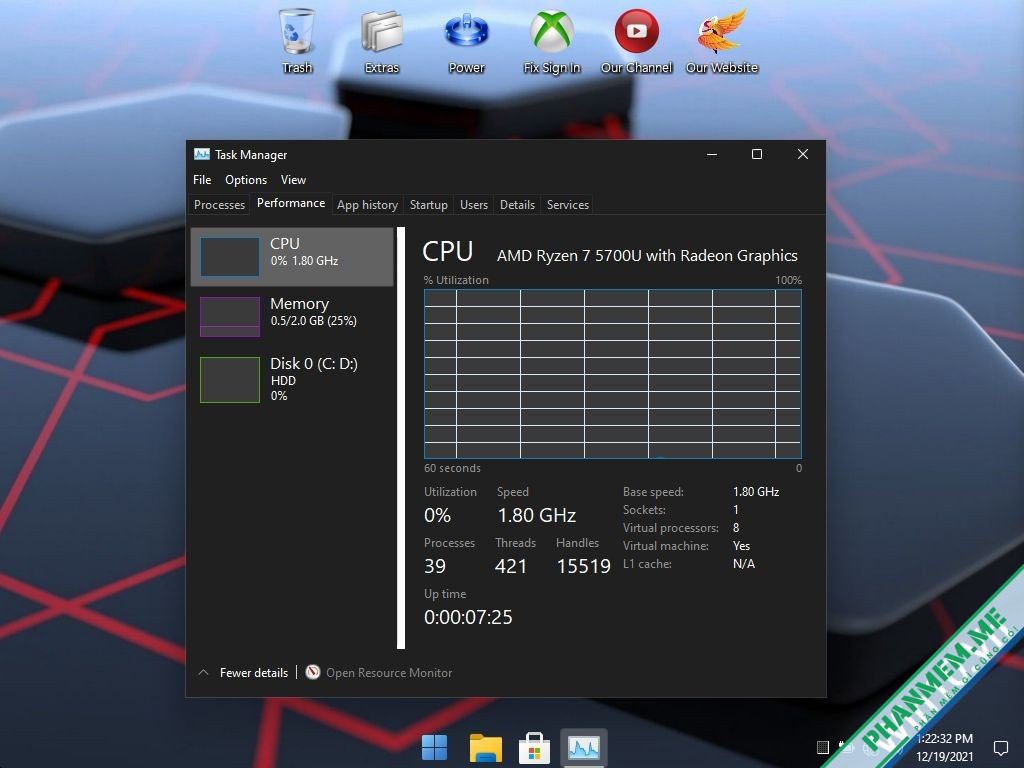Click the 0:00:07:25 up time value
Viewport: 1024px width, 768px height.
(468, 617)
